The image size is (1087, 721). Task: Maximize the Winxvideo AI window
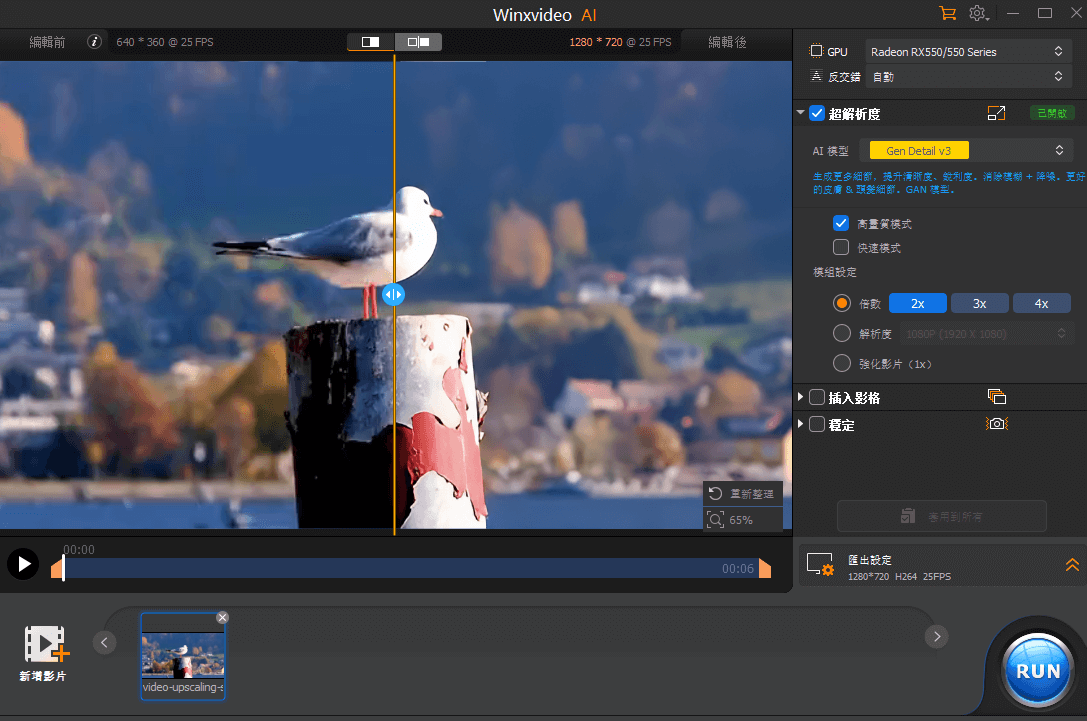1045,13
